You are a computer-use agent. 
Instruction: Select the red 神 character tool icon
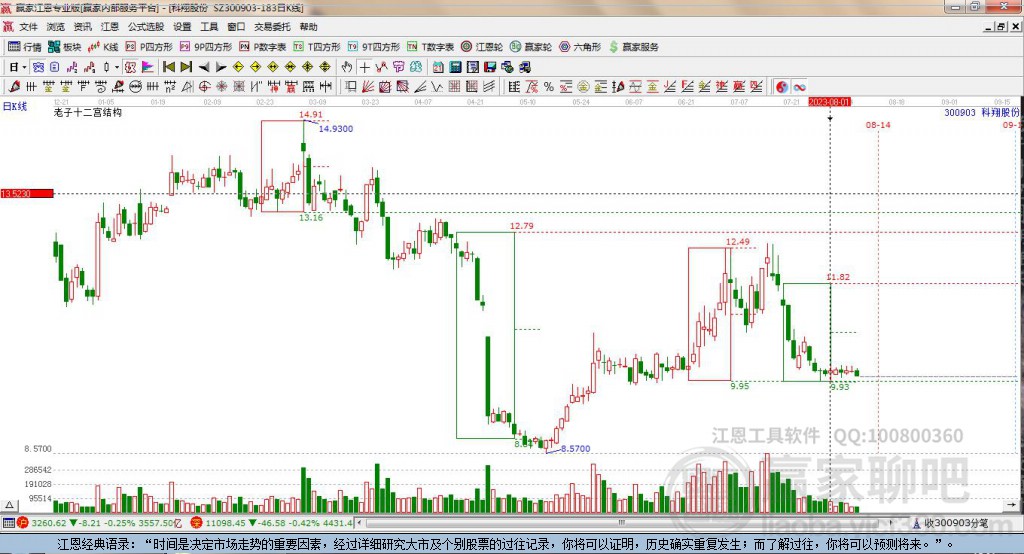(274, 86)
